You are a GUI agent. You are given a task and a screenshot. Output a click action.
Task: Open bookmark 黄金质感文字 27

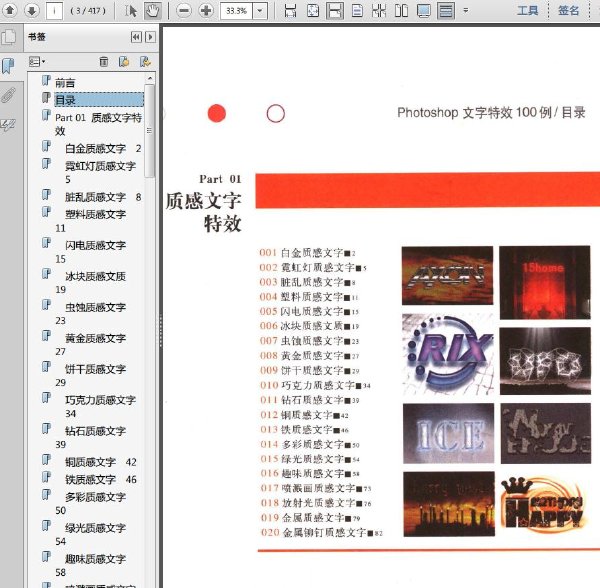tap(90, 345)
